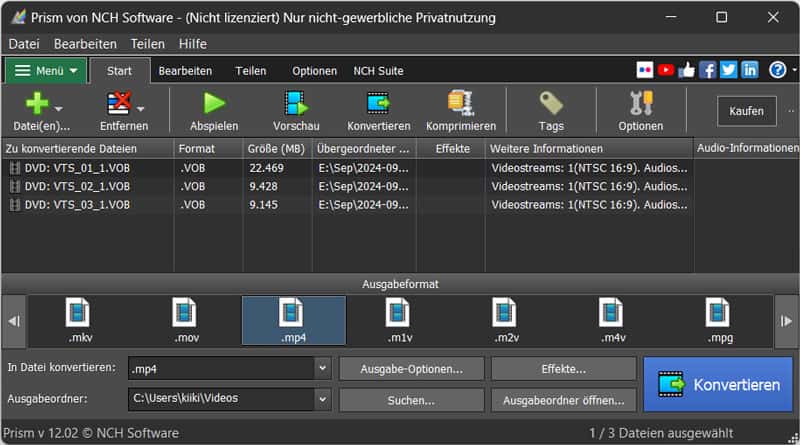Open the NCH Suite tab
The height and width of the screenshot is (445, 800).
coord(379,71)
